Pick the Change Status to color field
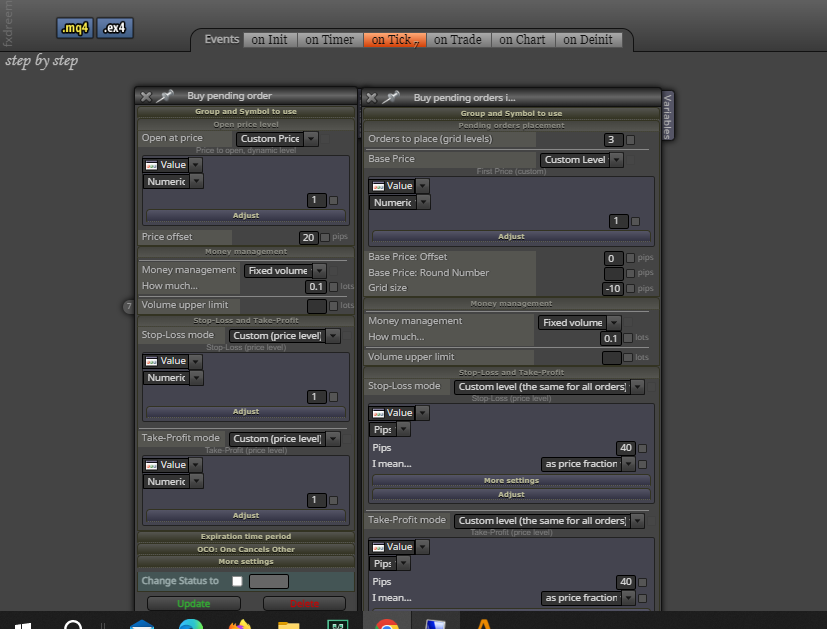This screenshot has height=632, width=828. [269, 581]
